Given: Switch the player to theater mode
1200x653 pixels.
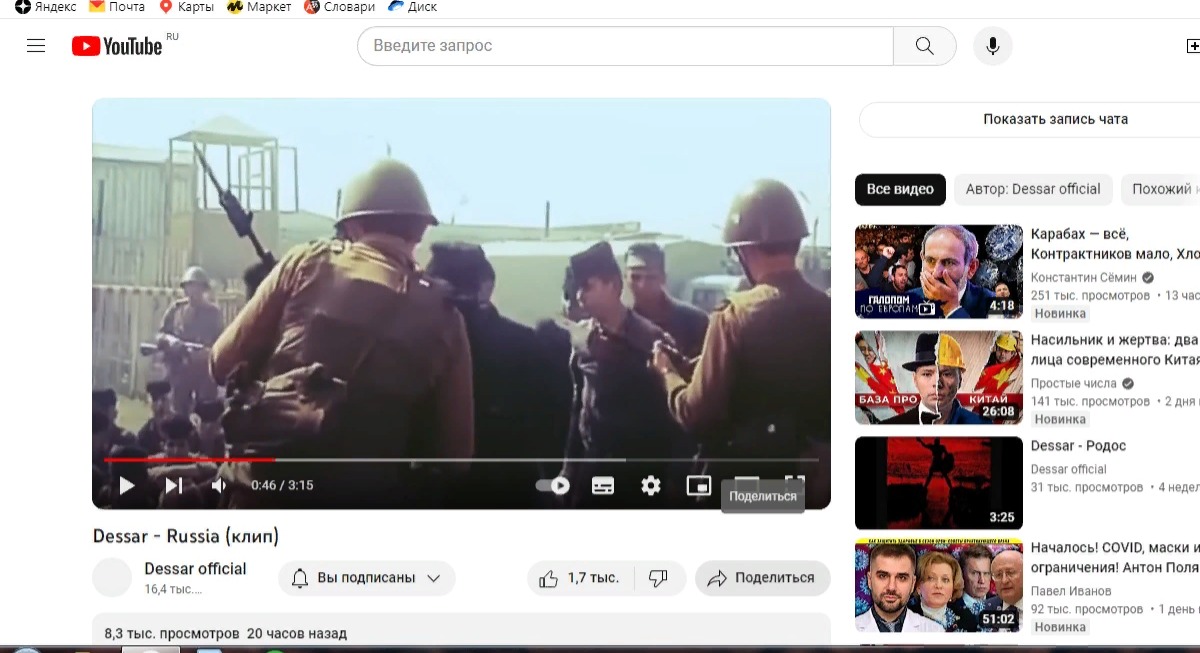Looking at the screenshot, I should click(x=747, y=481).
